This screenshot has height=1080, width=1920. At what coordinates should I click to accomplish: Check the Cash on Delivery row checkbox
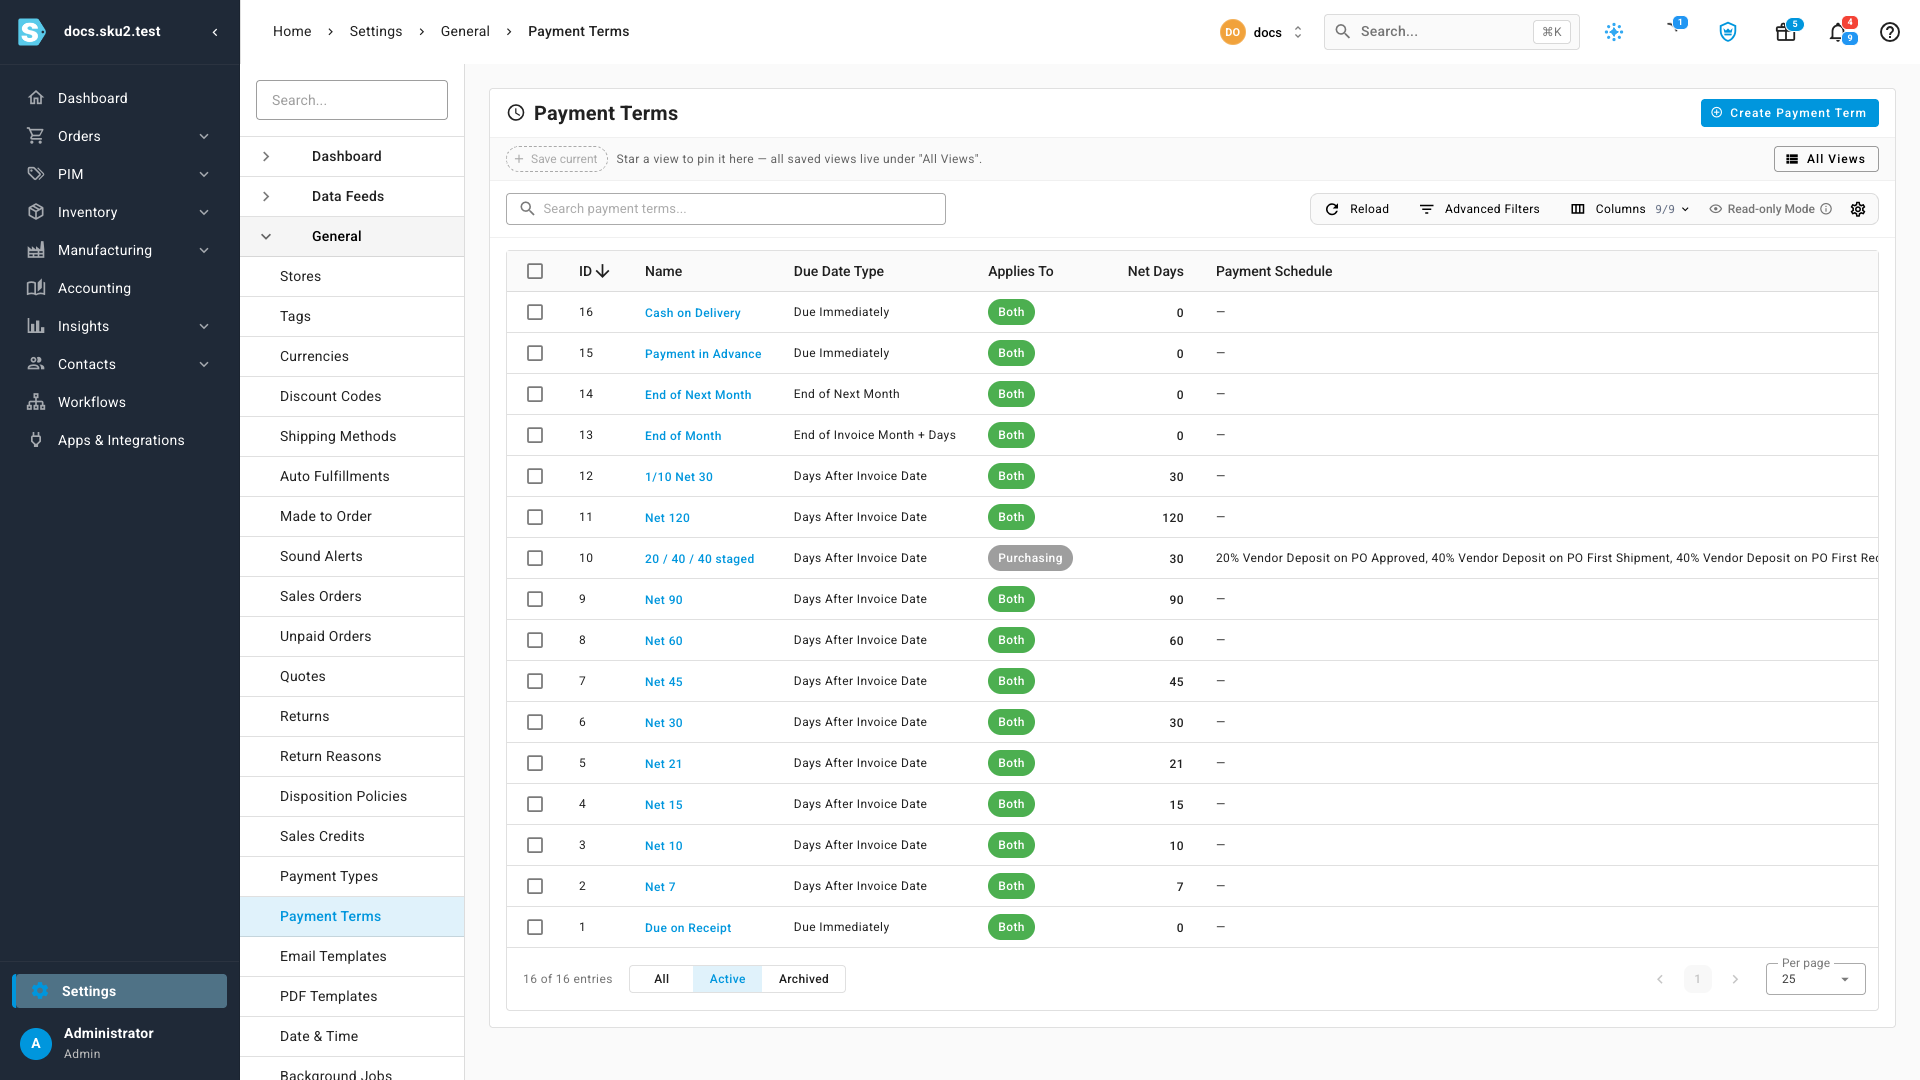[x=535, y=312]
